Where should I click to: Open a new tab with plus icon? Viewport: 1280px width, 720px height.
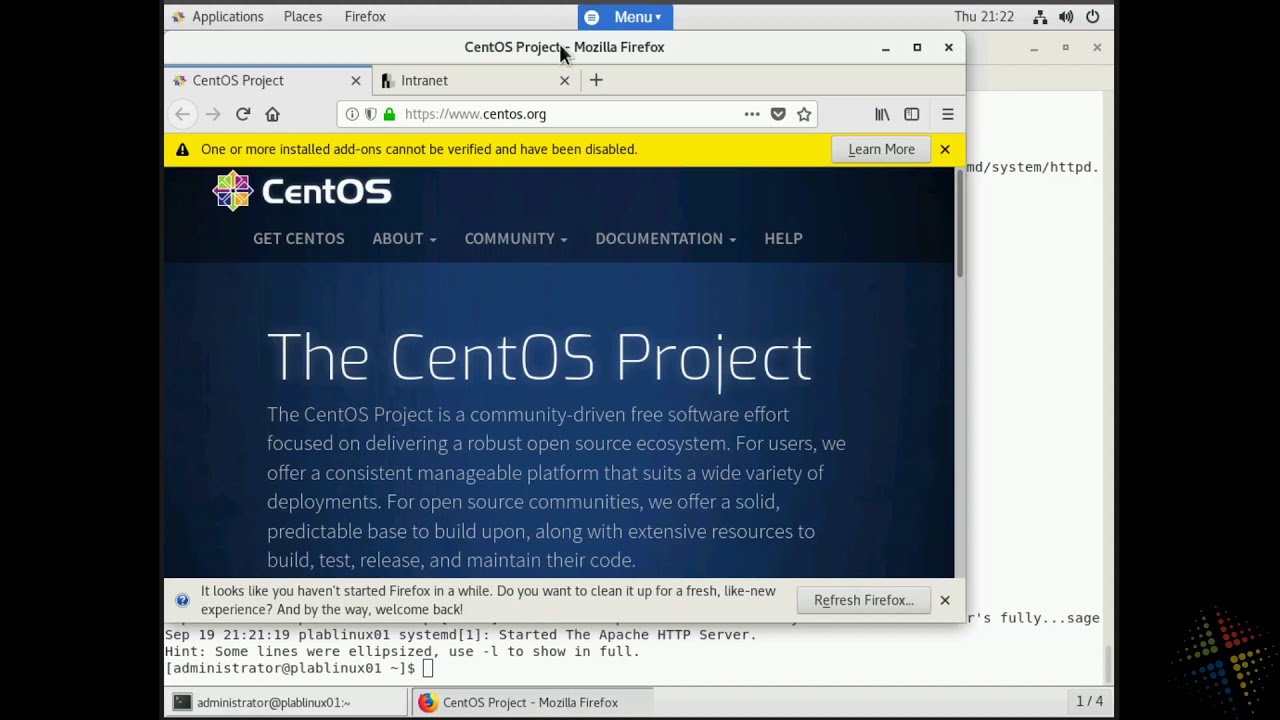pyautogui.click(x=596, y=80)
